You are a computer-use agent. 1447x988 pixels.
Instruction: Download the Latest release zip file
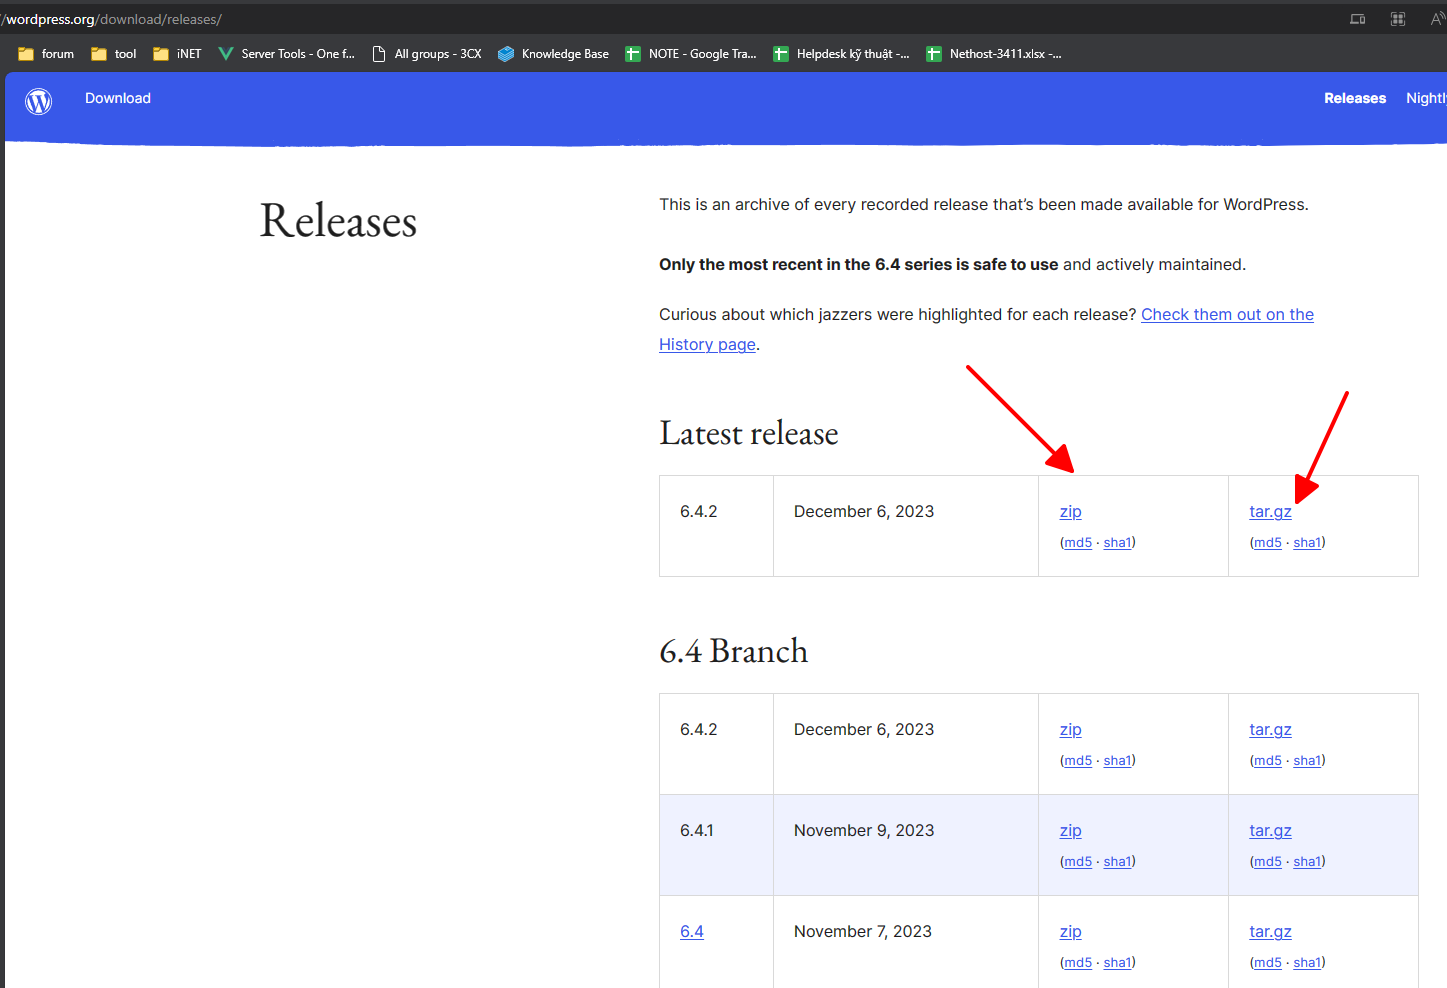coord(1071,511)
